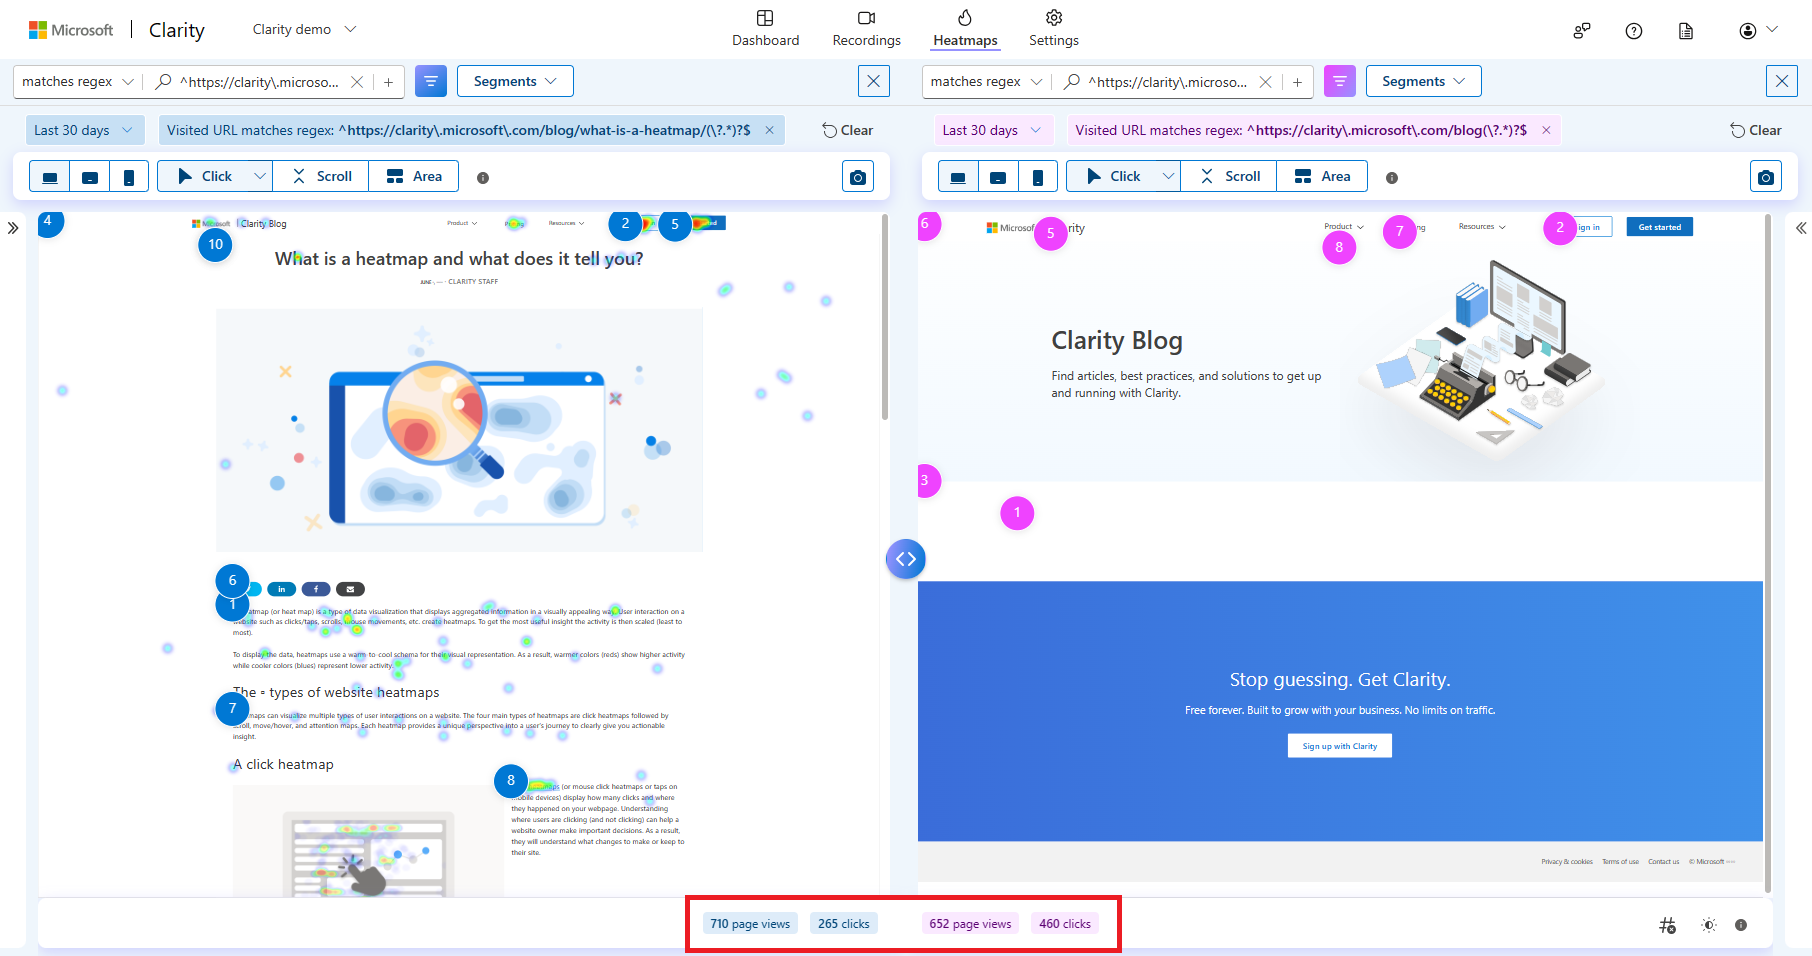Expand right pane matches regex dropdown
This screenshot has width=1812, height=956.
pyautogui.click(x=986, y=82)
